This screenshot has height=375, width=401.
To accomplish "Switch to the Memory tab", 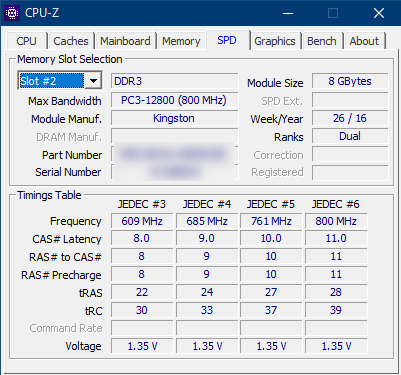I will pos(181,41).
